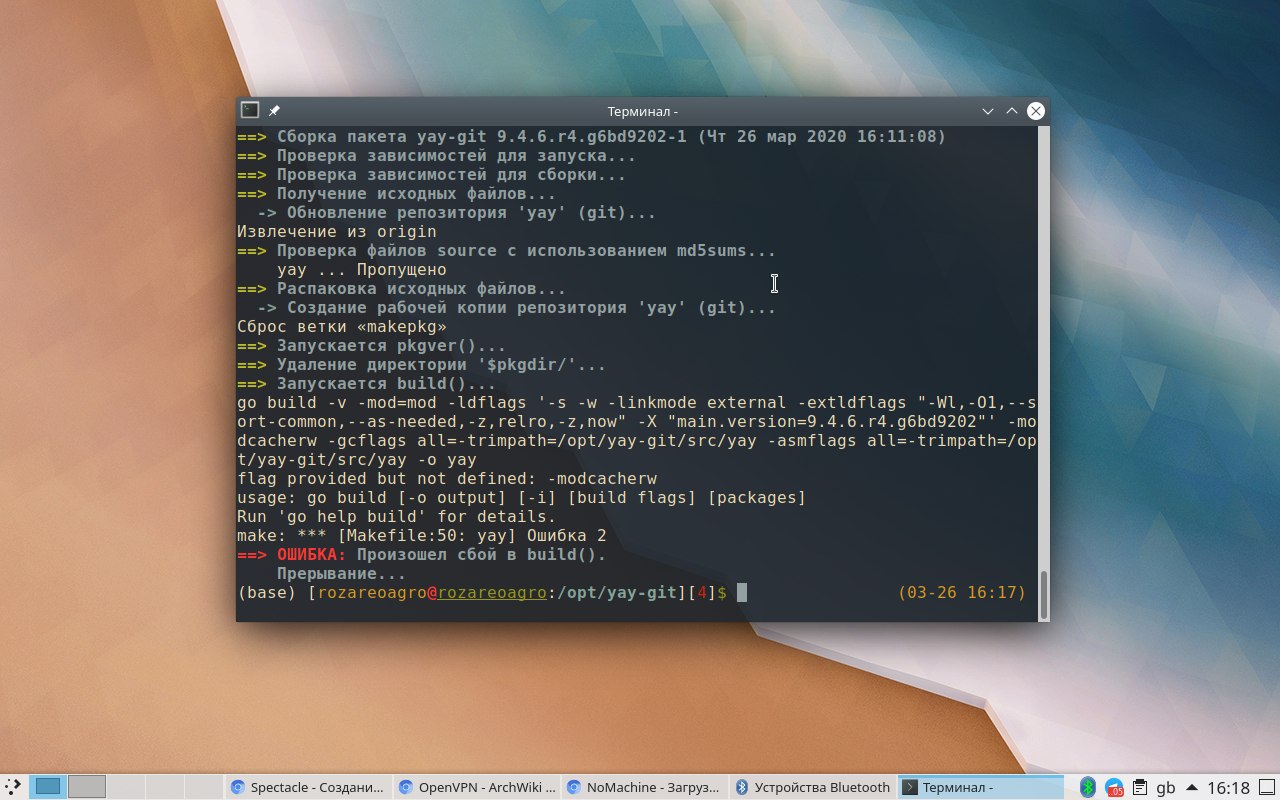1280x800 pixels.
Task: Maximize the Терминал window
Action: [1012, 111]
